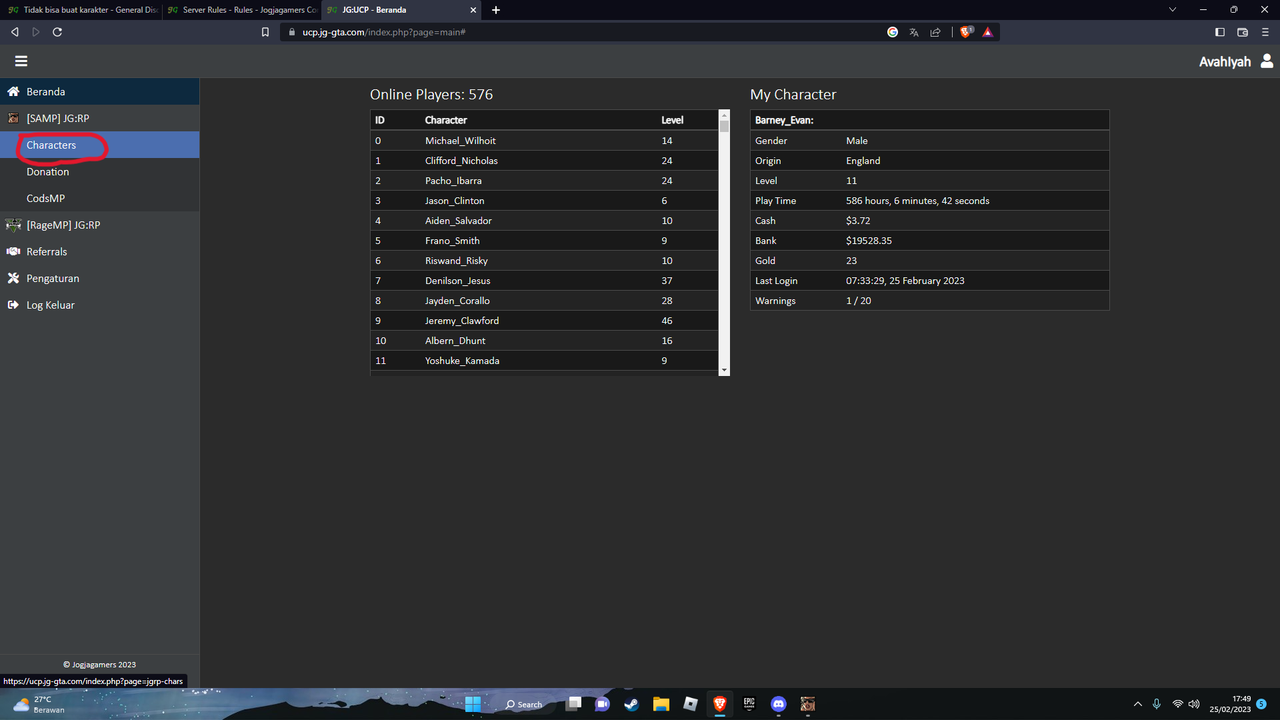Select the Clifford_Nicholas player row

[544, 161]
